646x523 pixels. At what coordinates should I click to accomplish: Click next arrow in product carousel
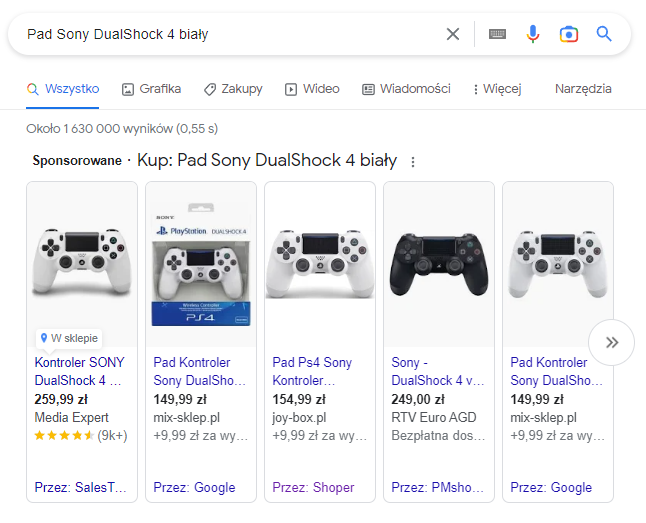[611, 342]
